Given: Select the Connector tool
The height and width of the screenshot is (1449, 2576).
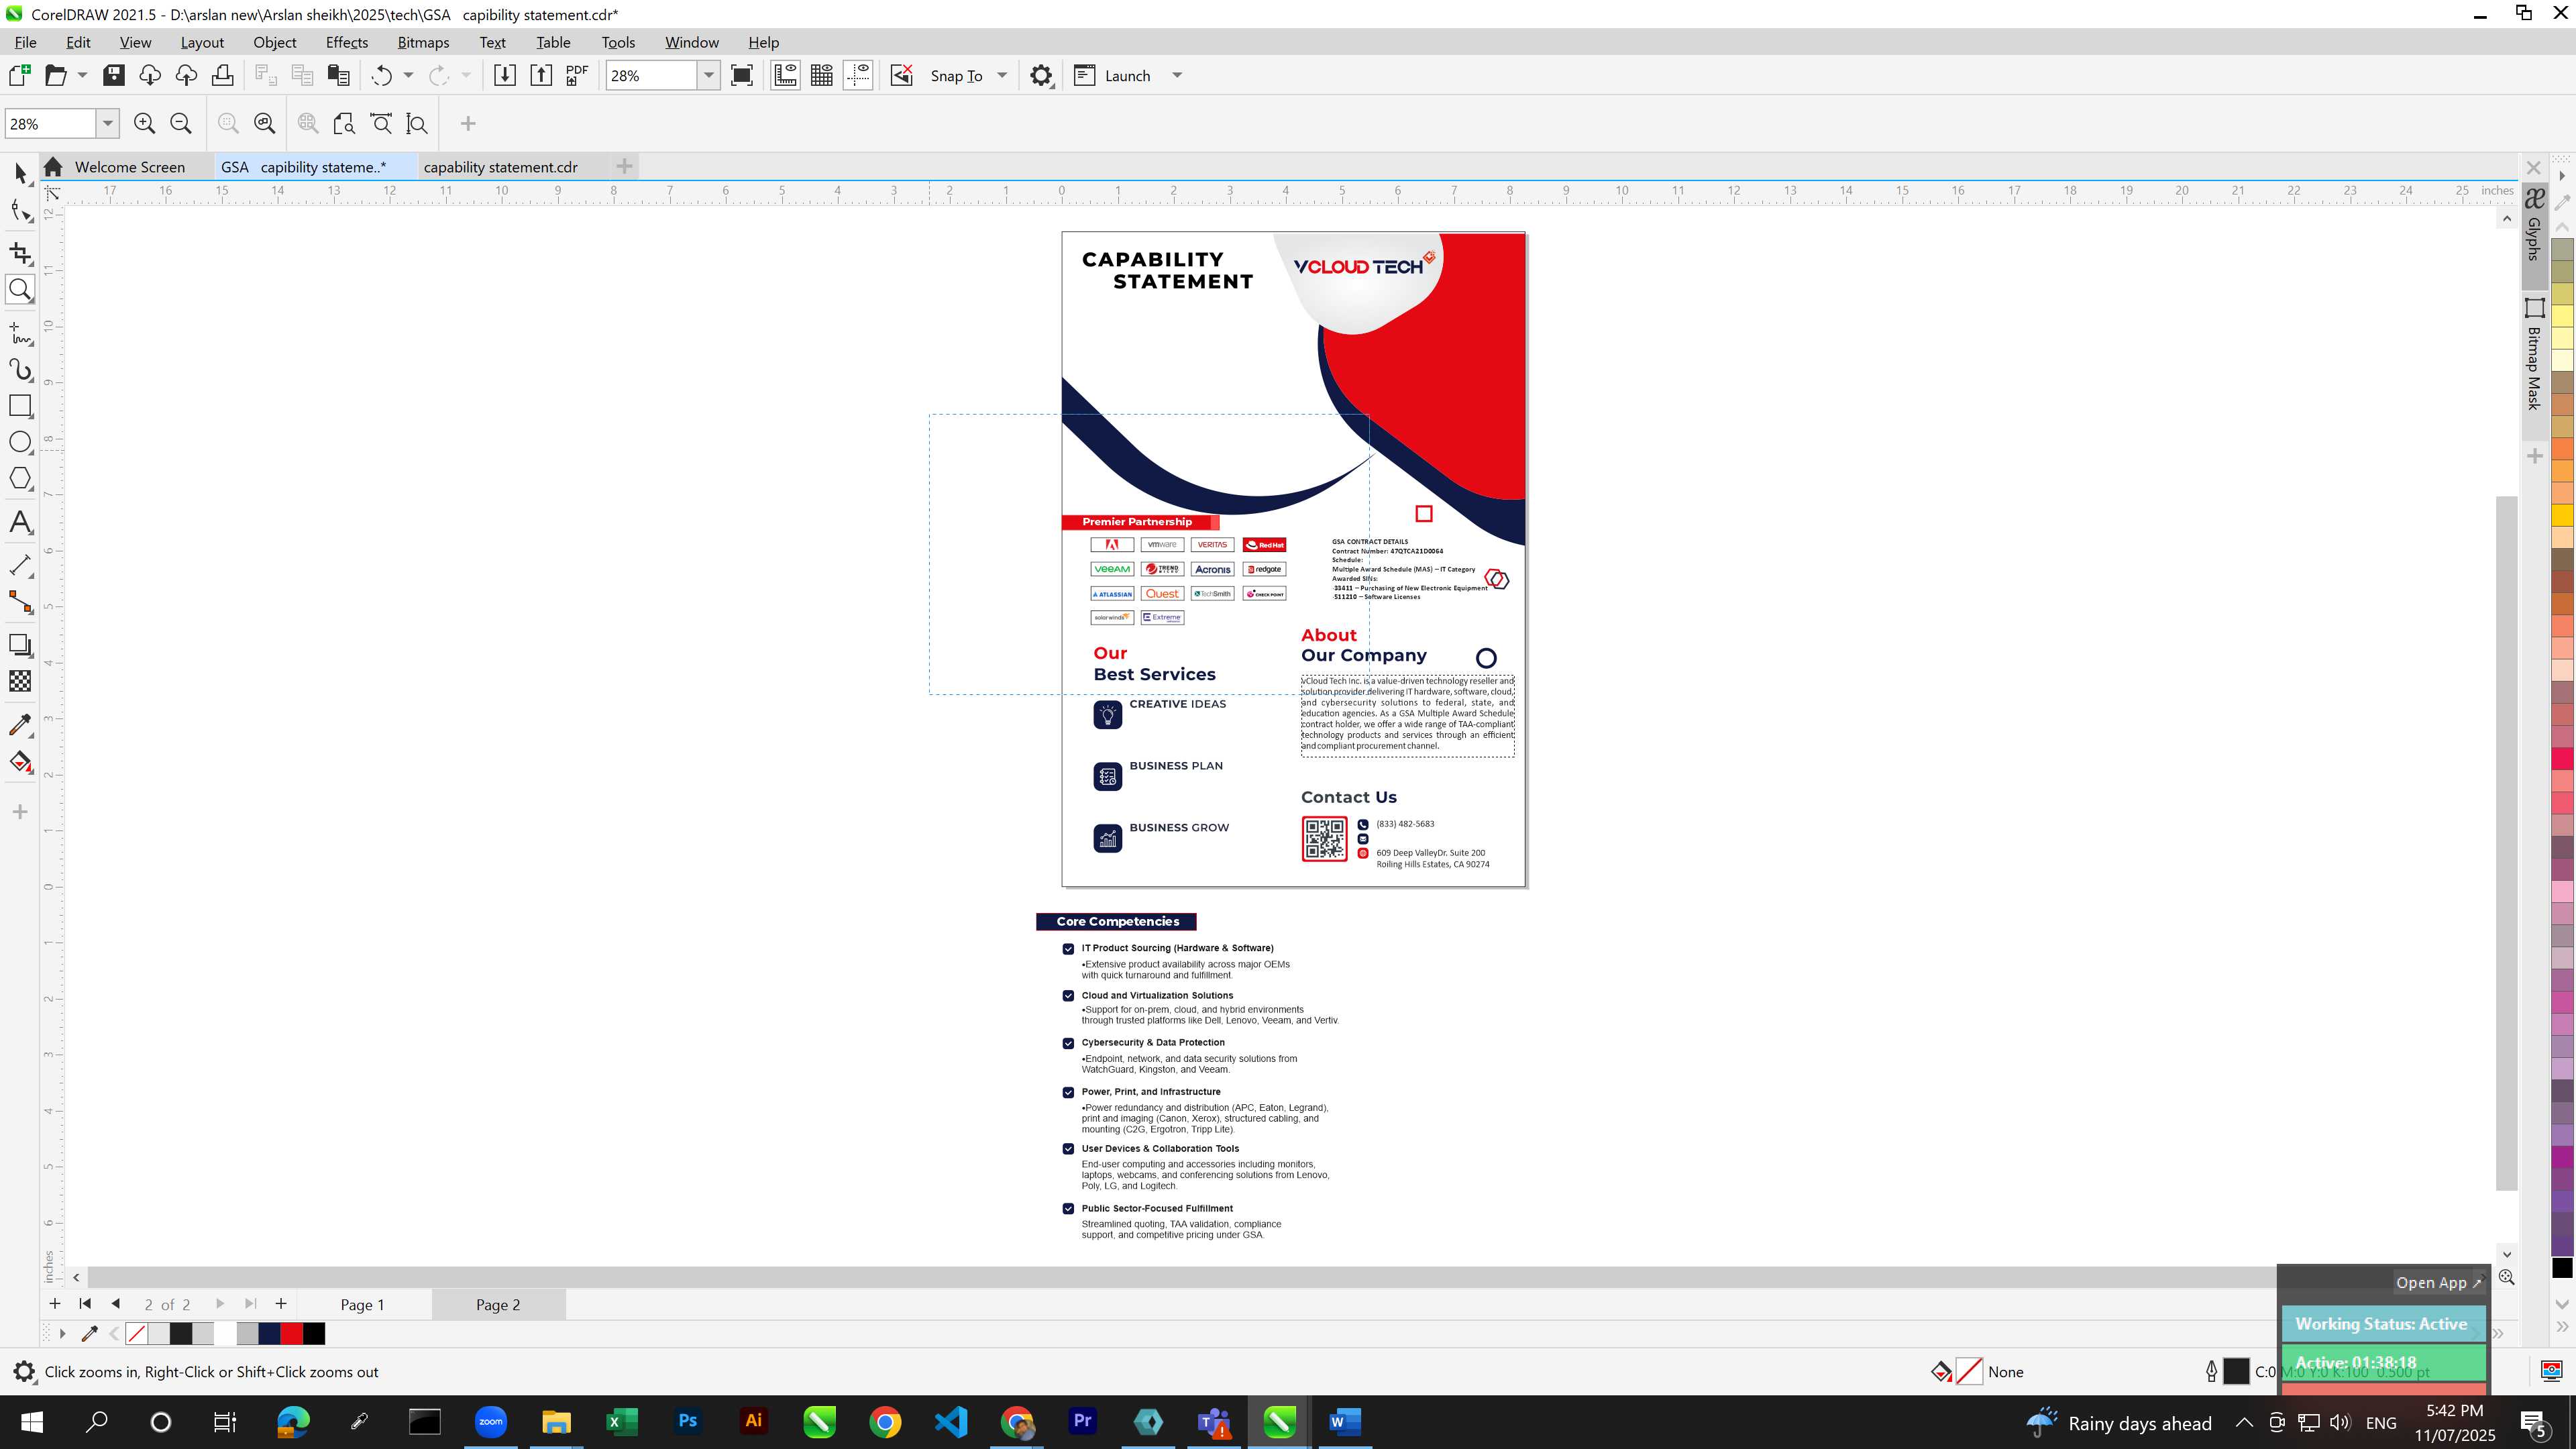Looking at the screenshot, I should tap(20, 601).
